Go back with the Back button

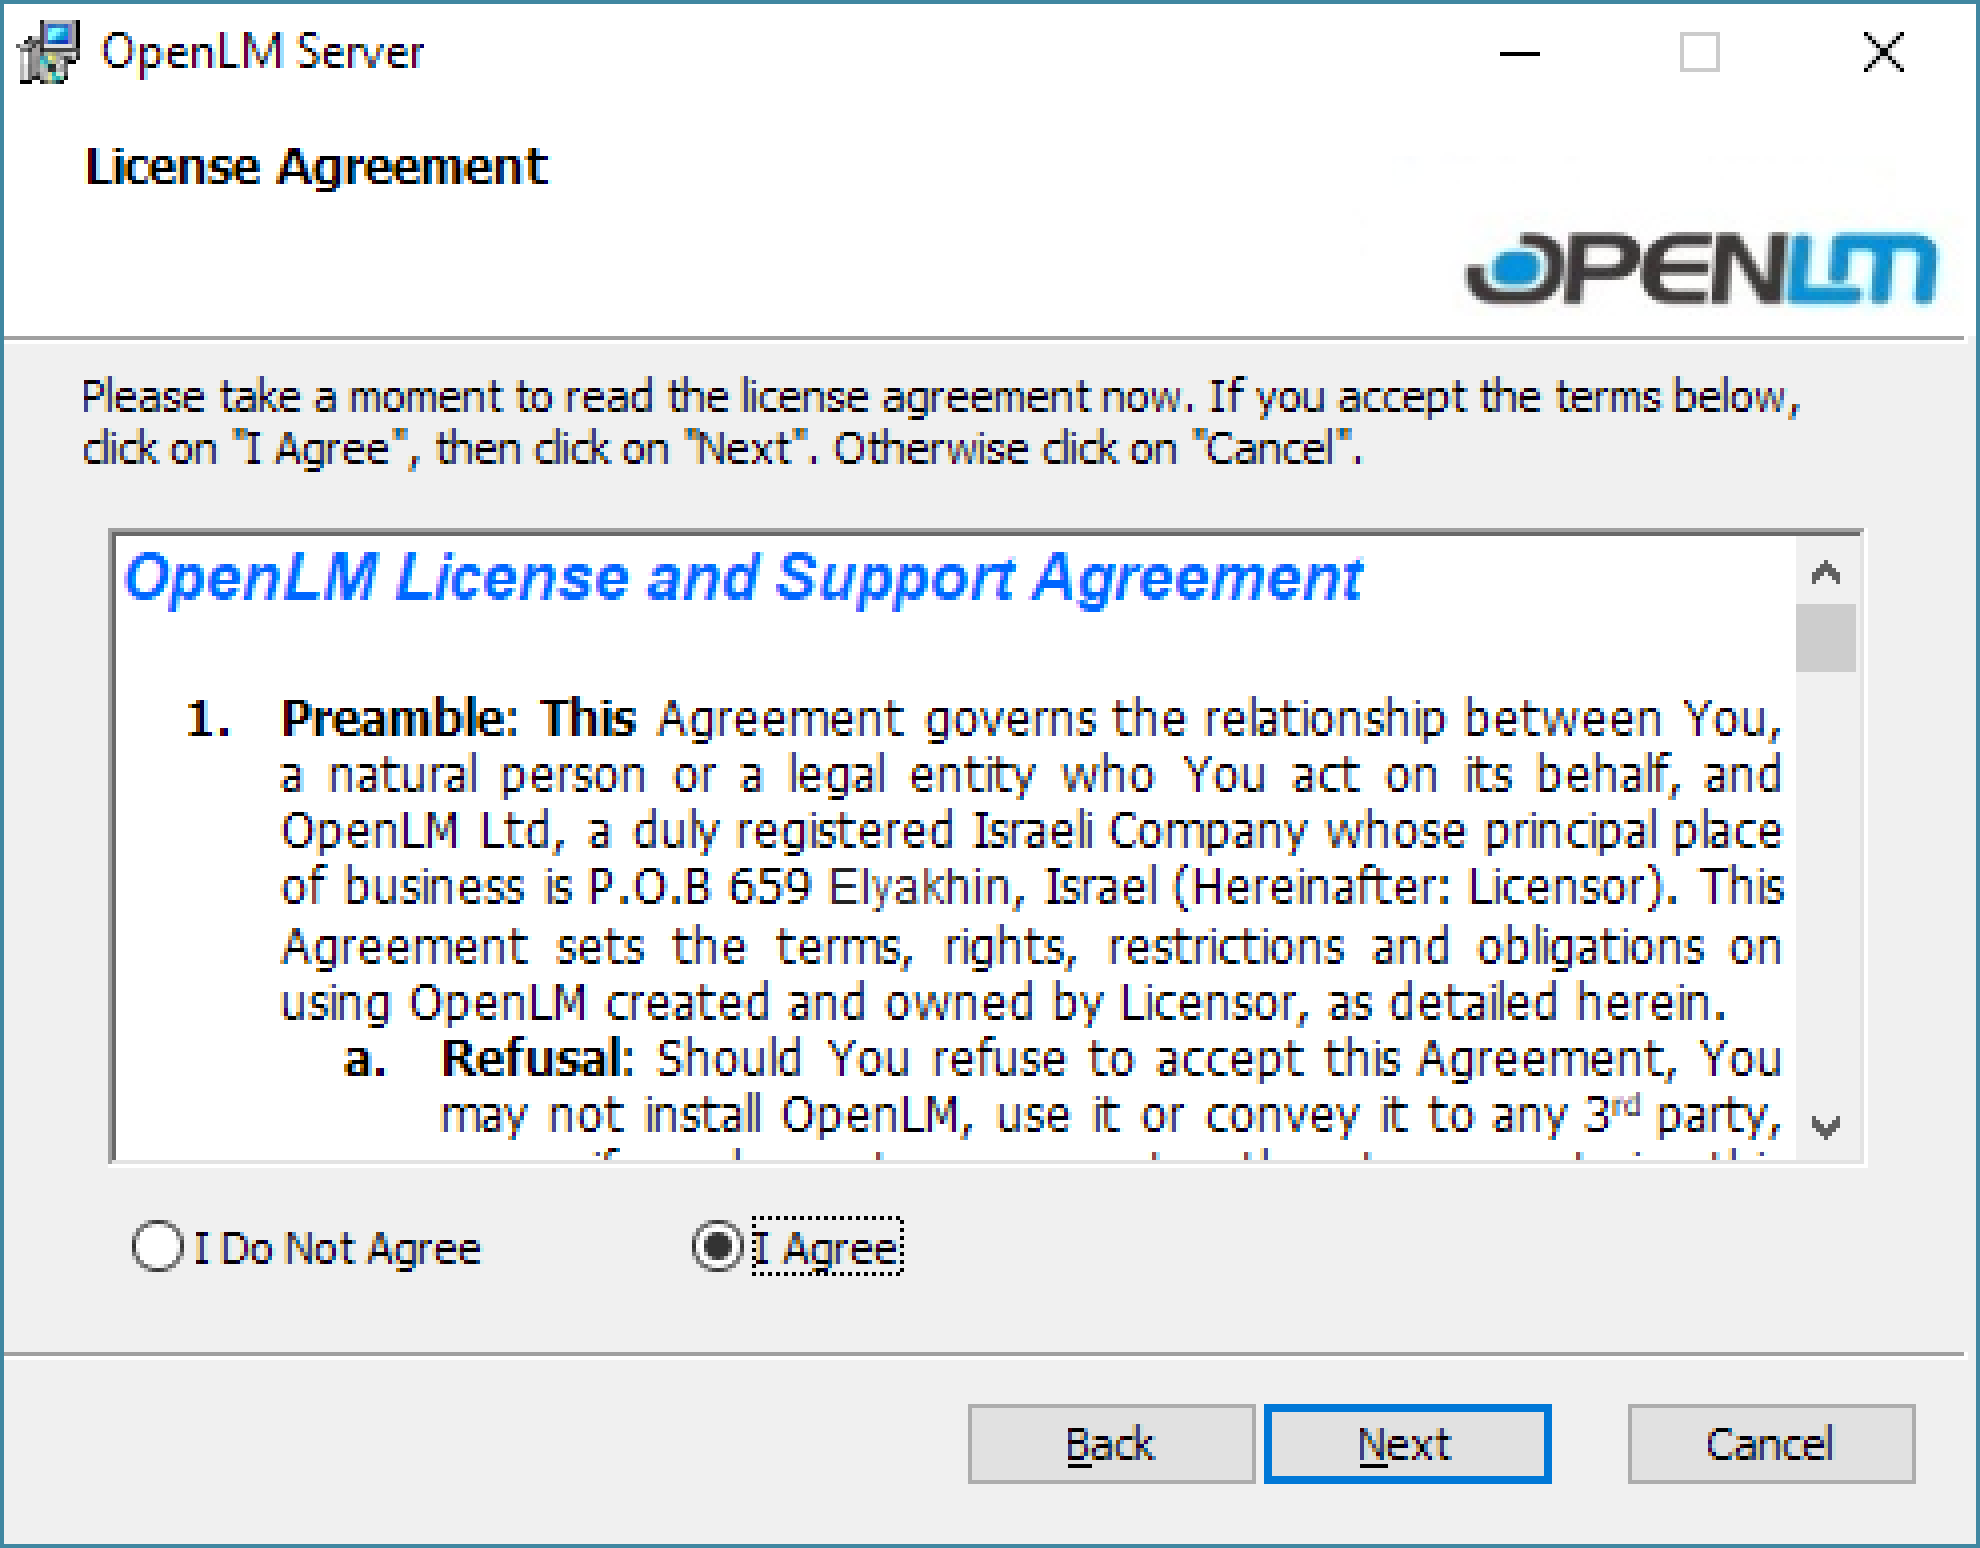1110,1444
